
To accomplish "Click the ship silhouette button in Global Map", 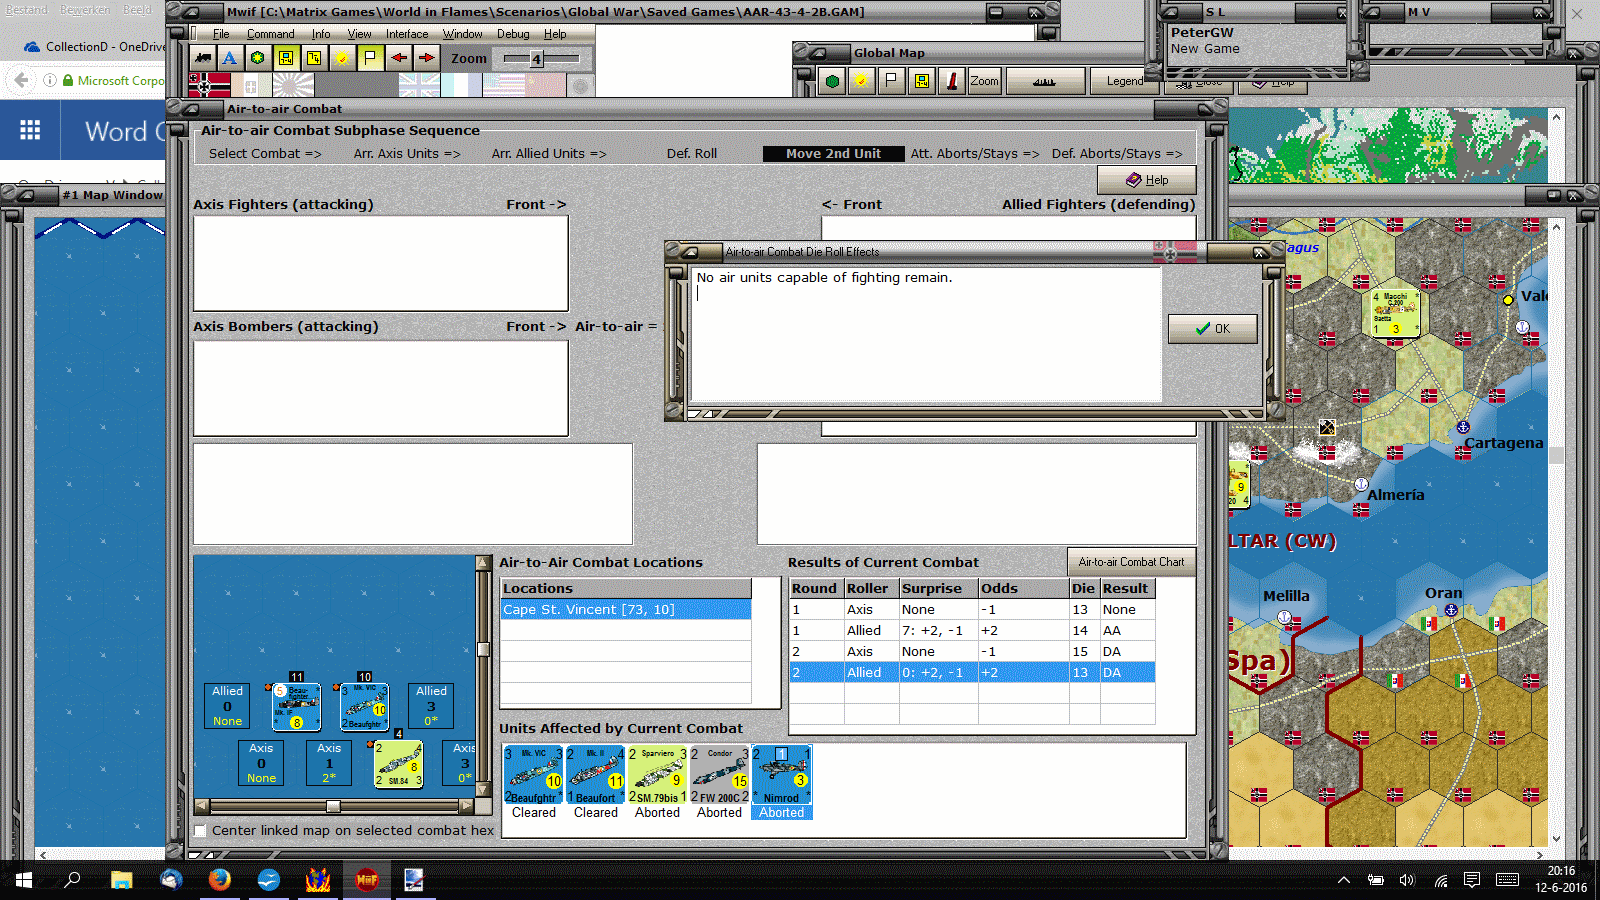I will point(1045,81).
